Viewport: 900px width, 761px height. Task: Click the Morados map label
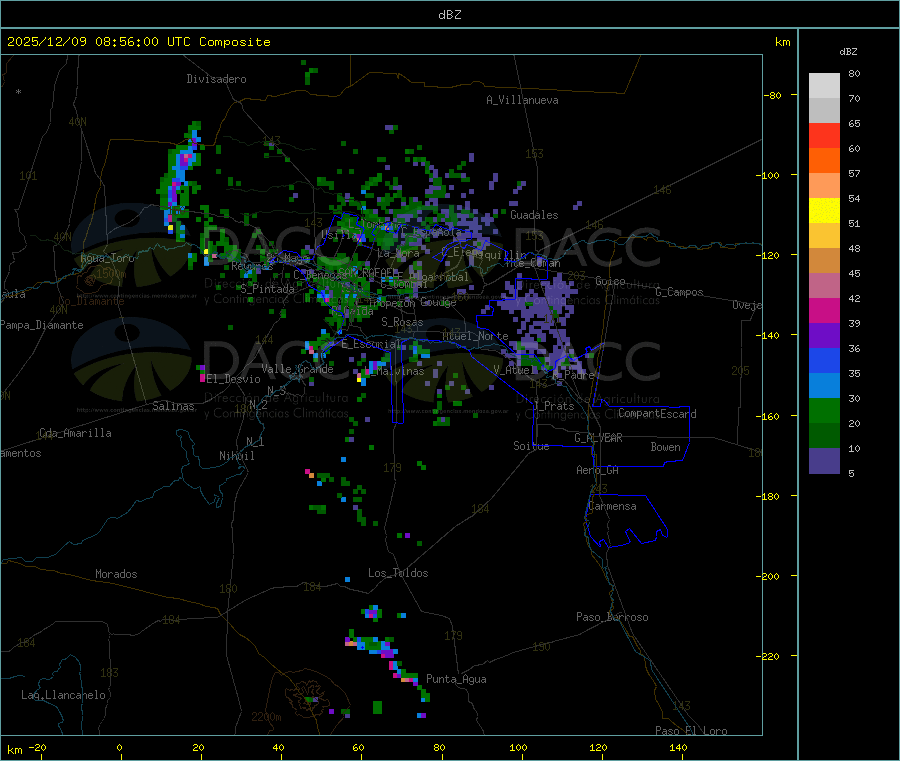coord(117,574)
